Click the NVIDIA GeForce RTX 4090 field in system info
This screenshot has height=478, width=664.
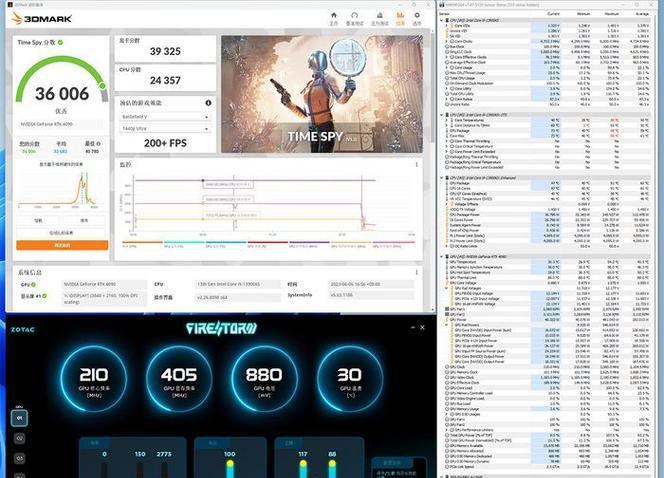104,284
